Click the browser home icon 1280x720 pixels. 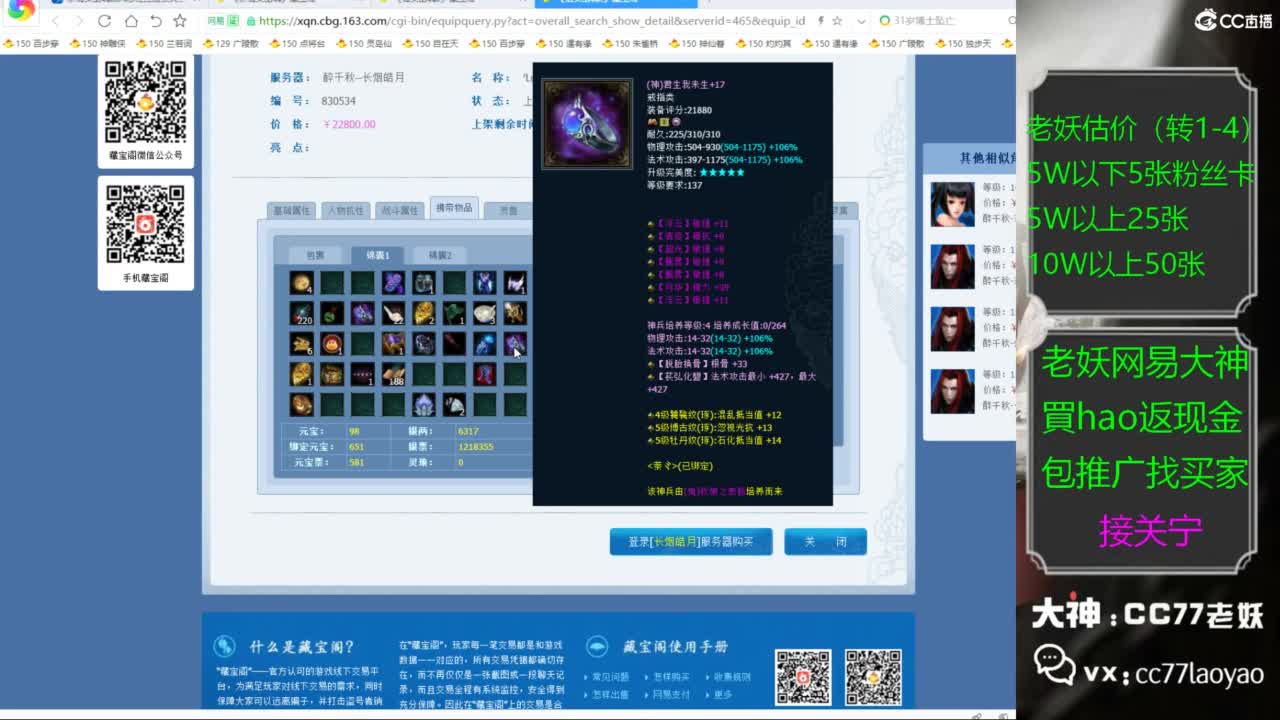click(x=130, y=21)
